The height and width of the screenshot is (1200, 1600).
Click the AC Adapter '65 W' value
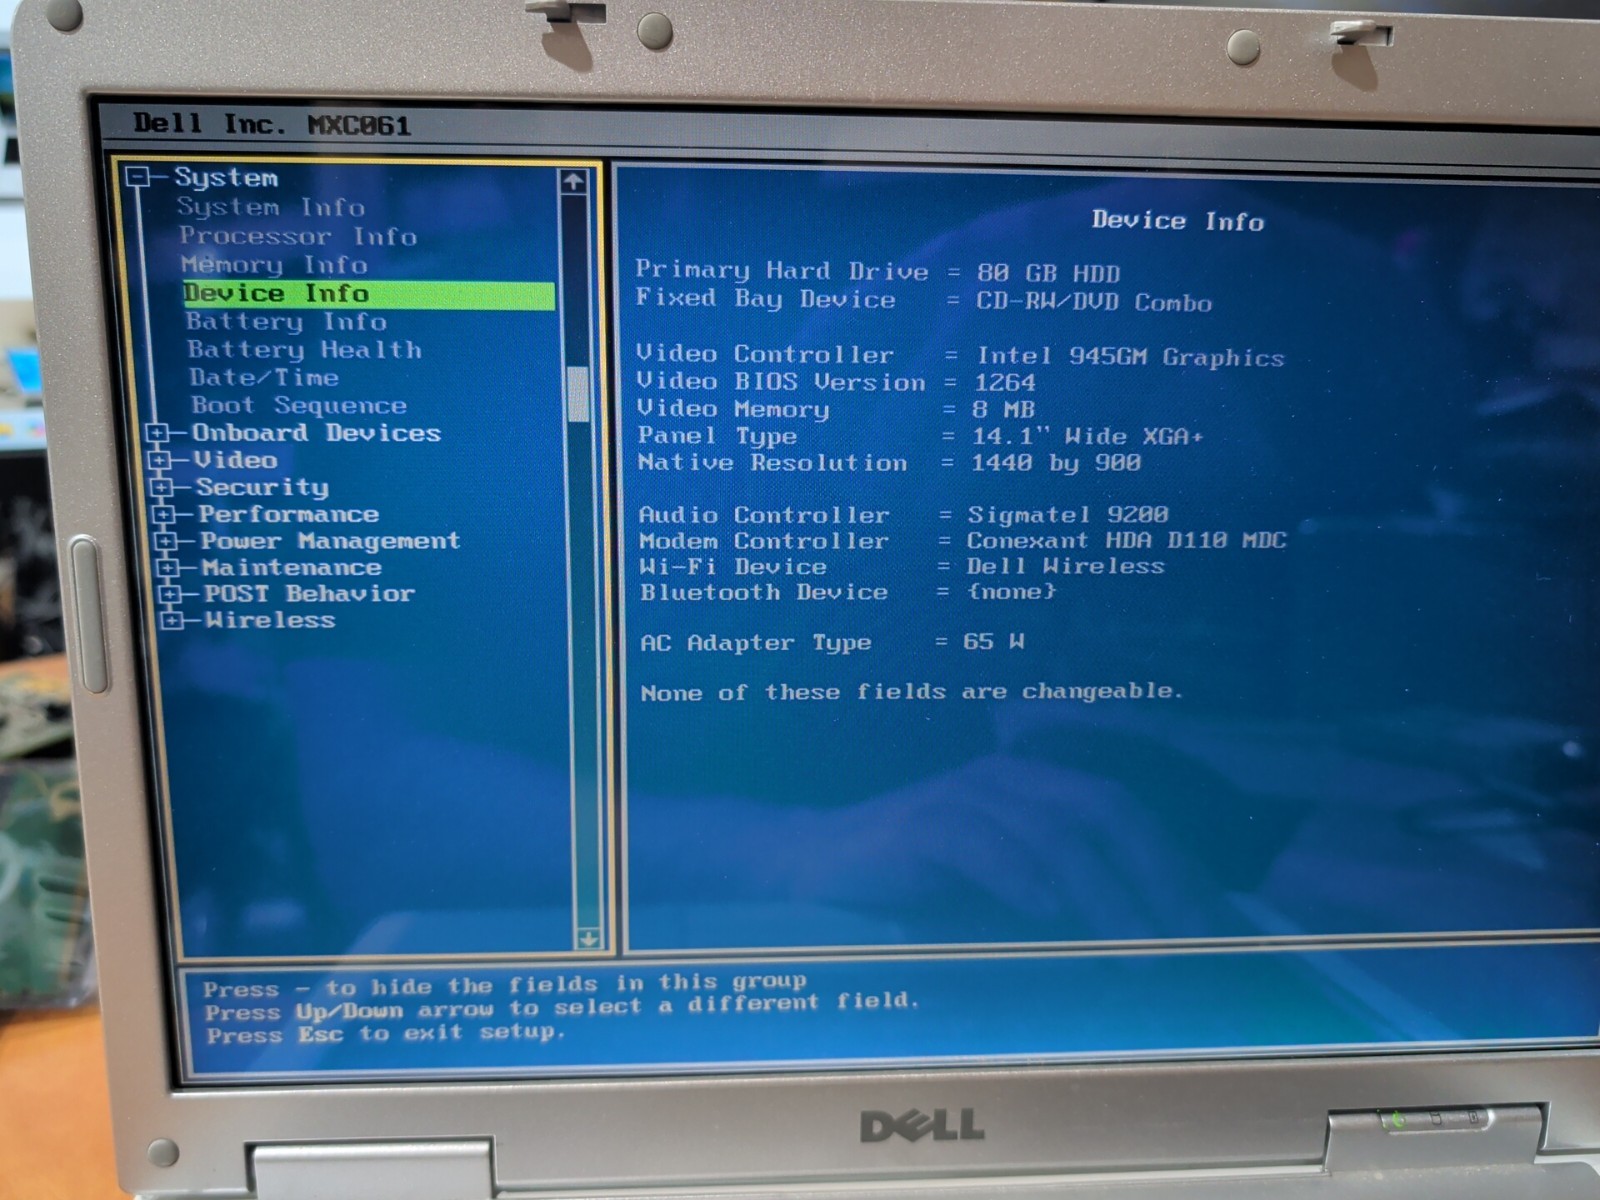pos(994,642)
